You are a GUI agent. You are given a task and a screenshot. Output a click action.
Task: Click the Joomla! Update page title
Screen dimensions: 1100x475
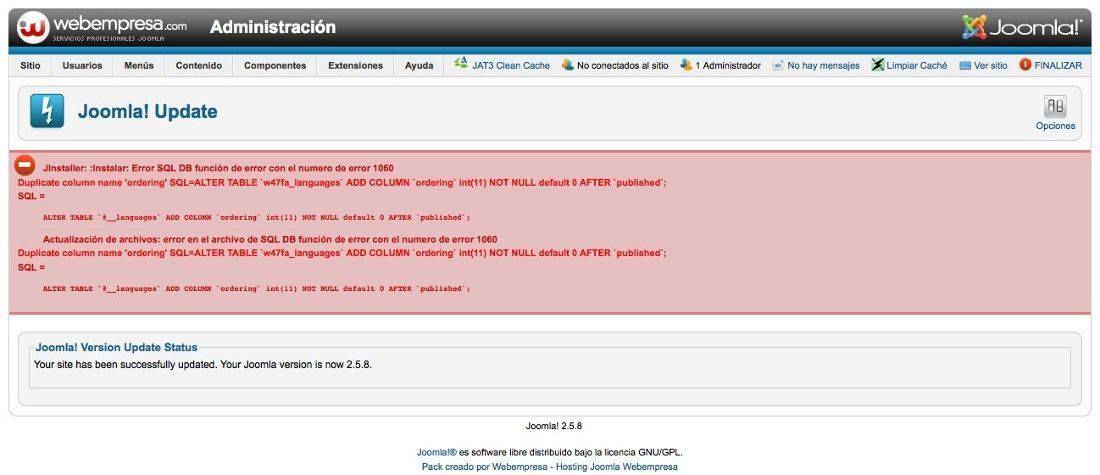pyautogui.click(x=147, y=112)
